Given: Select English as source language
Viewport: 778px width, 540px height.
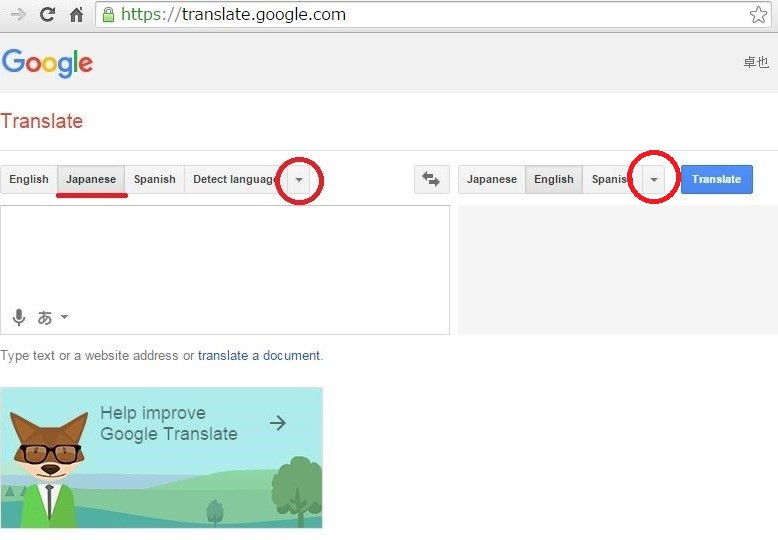Looking at the screenshot, I should click(29, 179).
